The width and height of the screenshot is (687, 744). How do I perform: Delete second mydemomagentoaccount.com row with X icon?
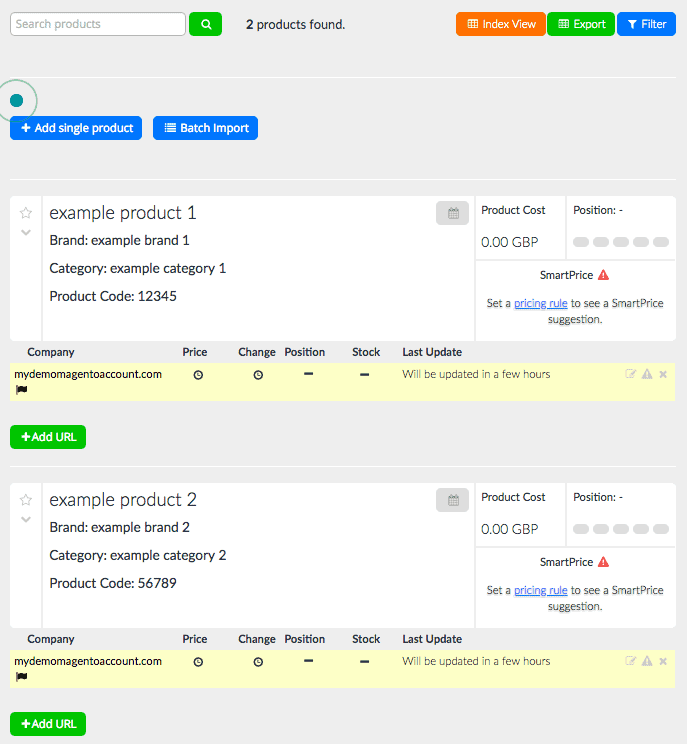tap(663, 661)
